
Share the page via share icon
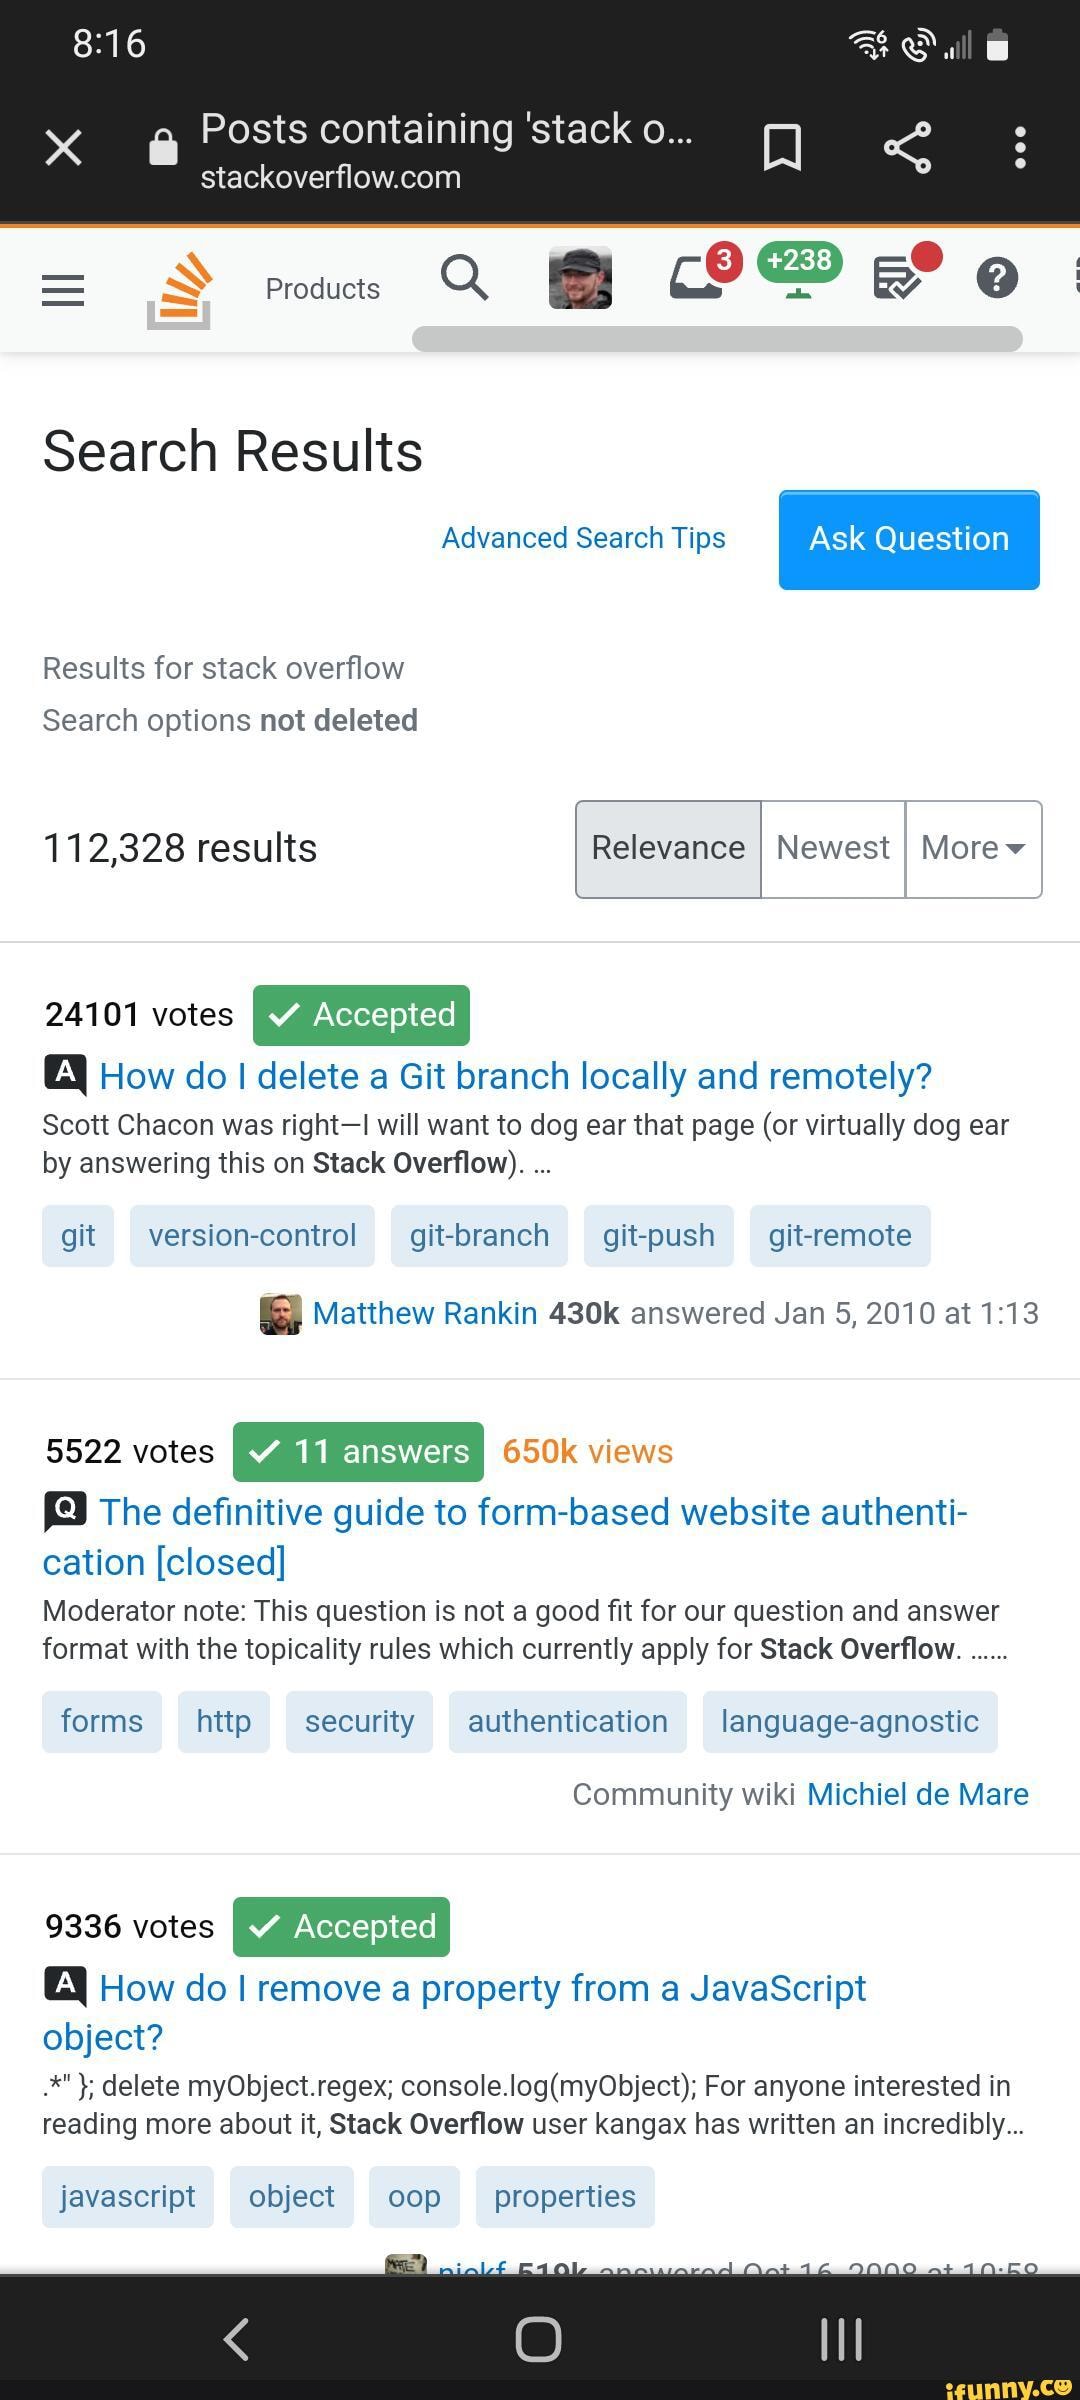pos(907,148)
